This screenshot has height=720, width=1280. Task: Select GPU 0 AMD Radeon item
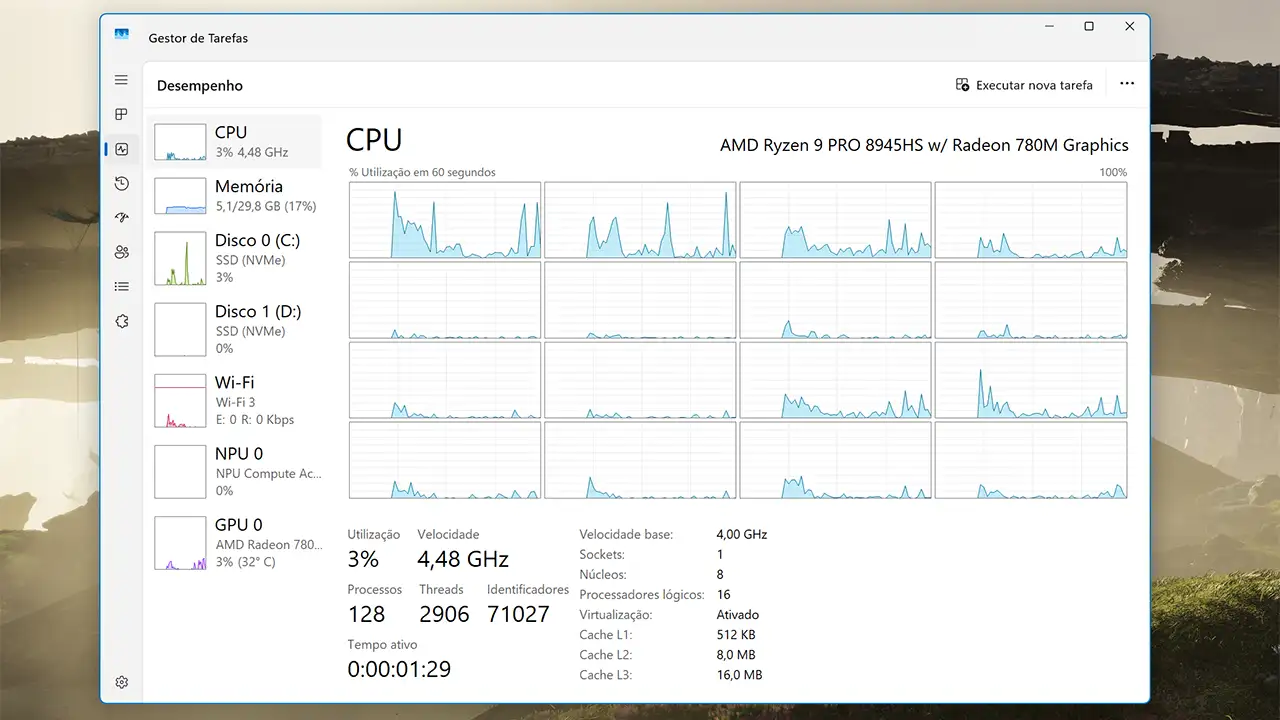[x=236, y=542]
